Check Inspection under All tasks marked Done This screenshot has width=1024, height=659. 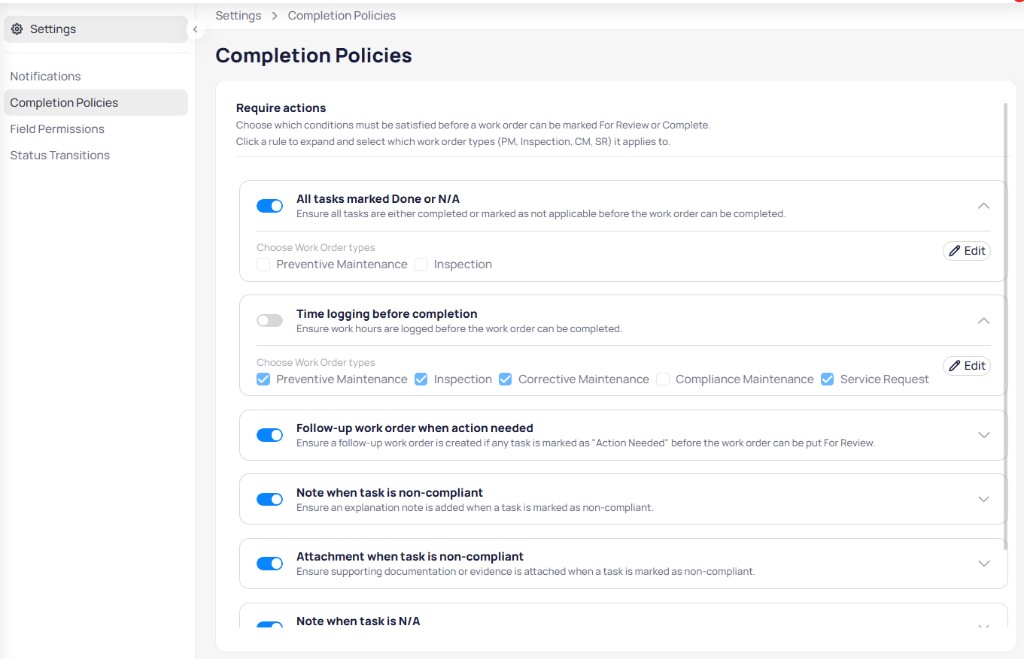click(421, 265)
